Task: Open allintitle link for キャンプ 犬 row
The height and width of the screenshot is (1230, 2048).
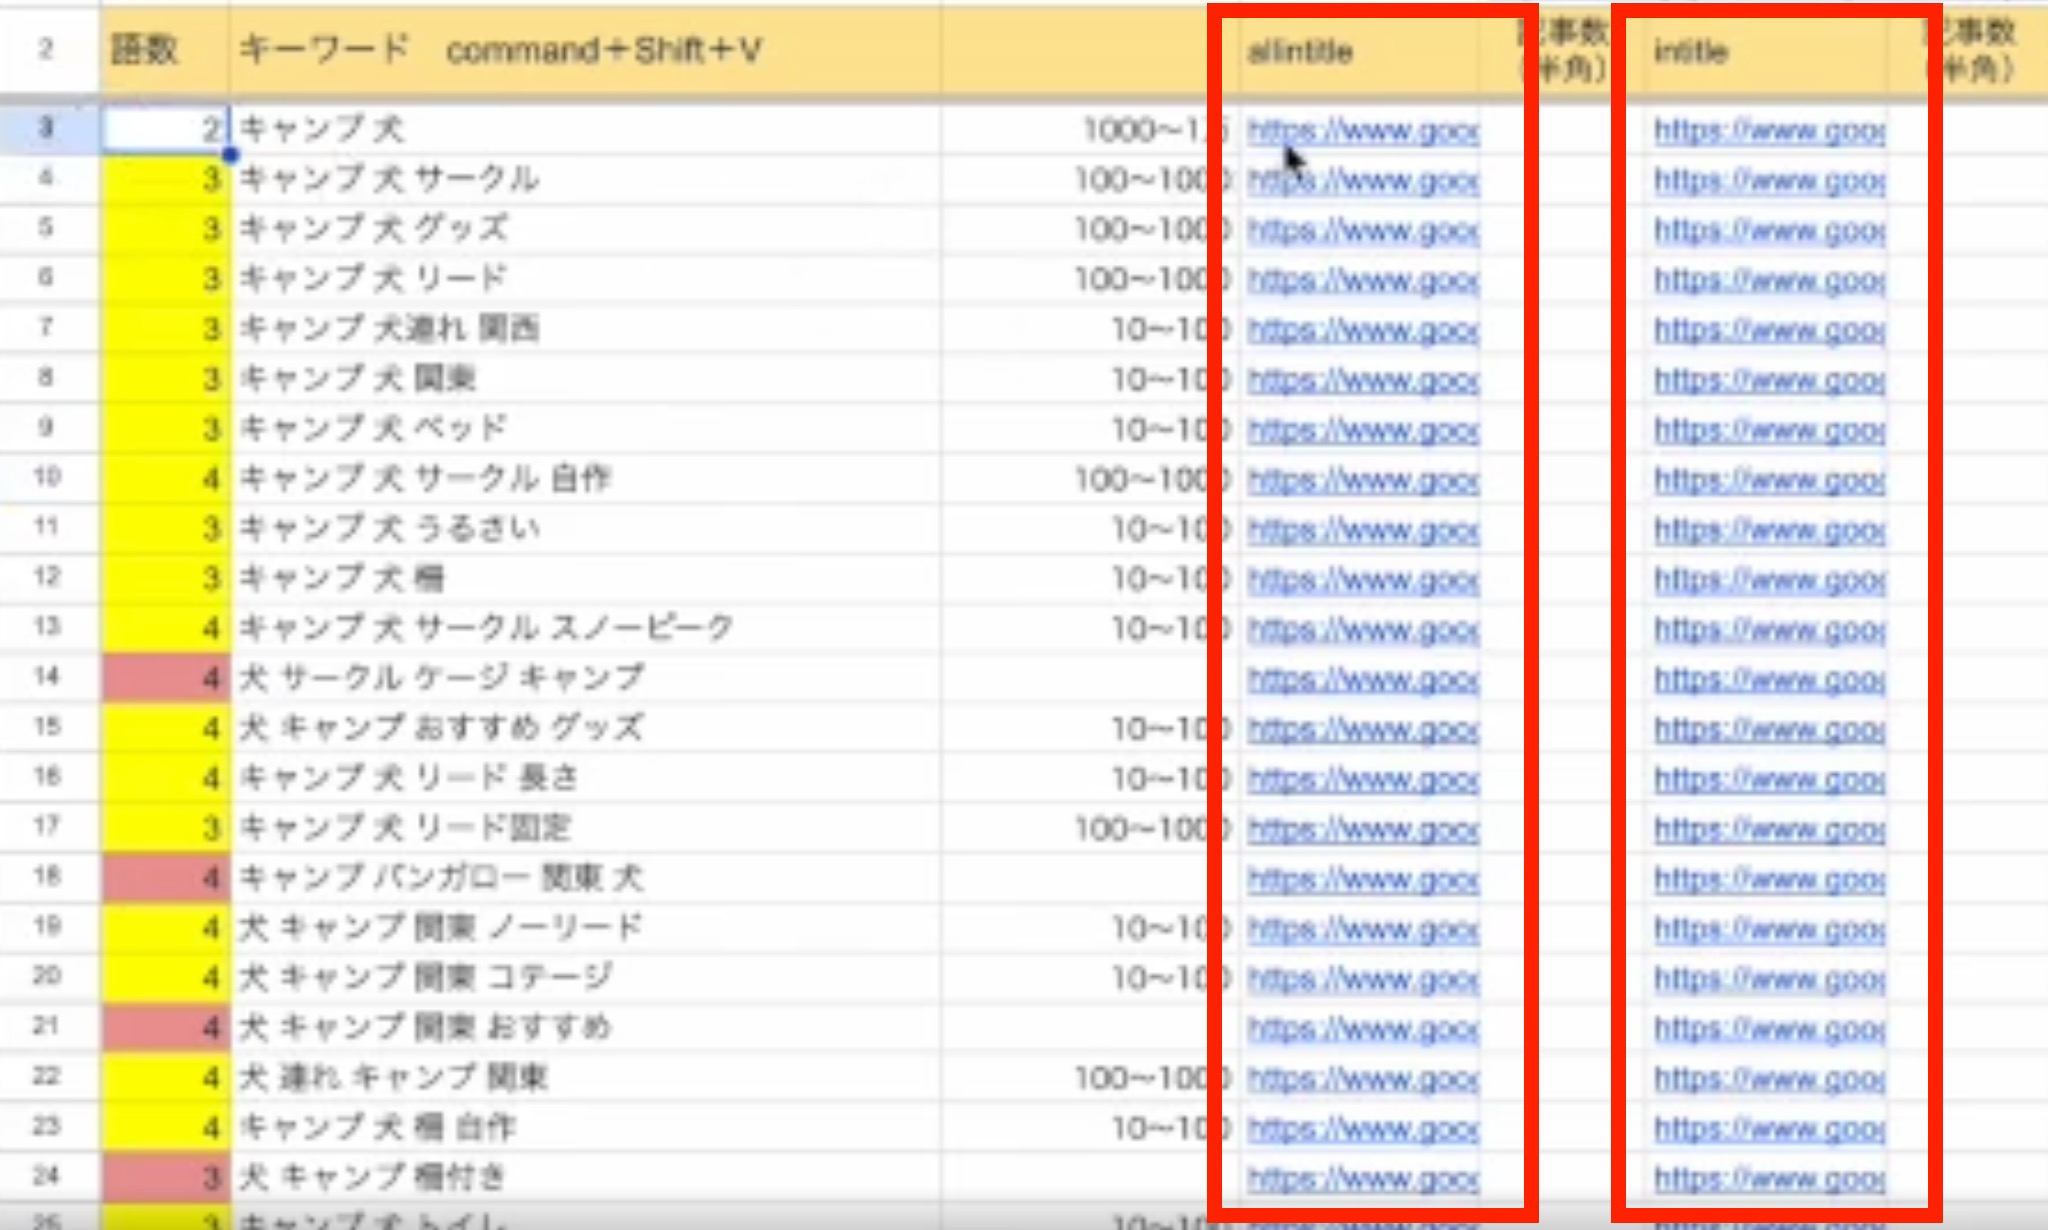Action: pos(1362,131)
